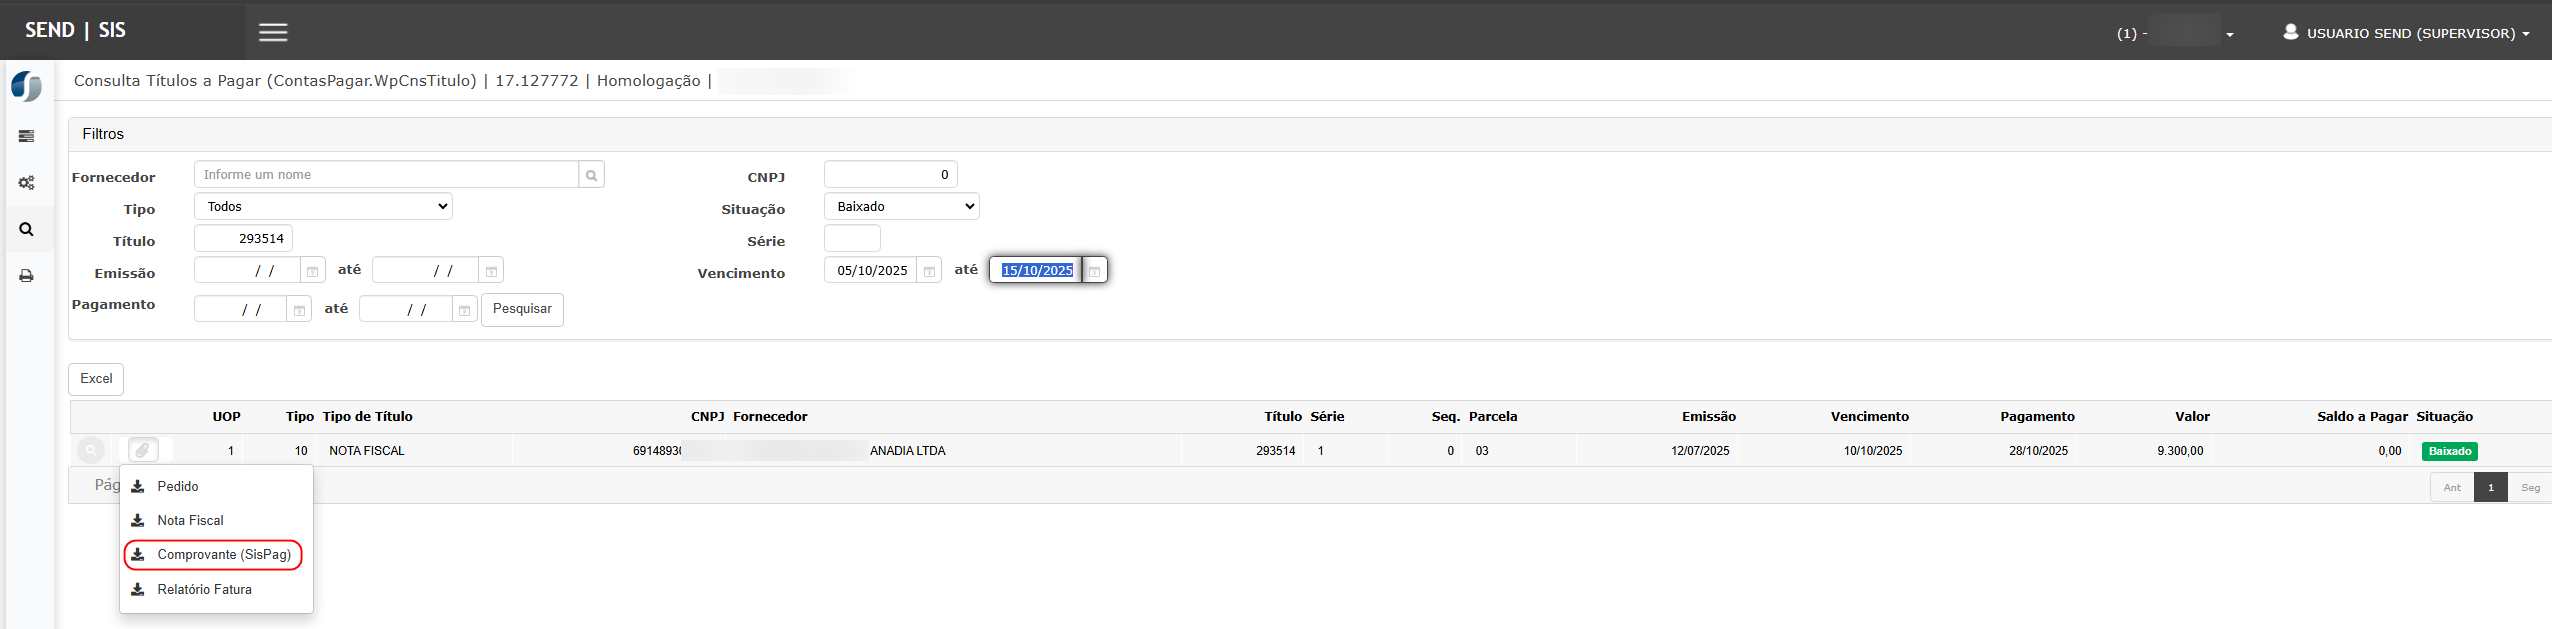Click the Tipo de Título column header

(367, 417)
